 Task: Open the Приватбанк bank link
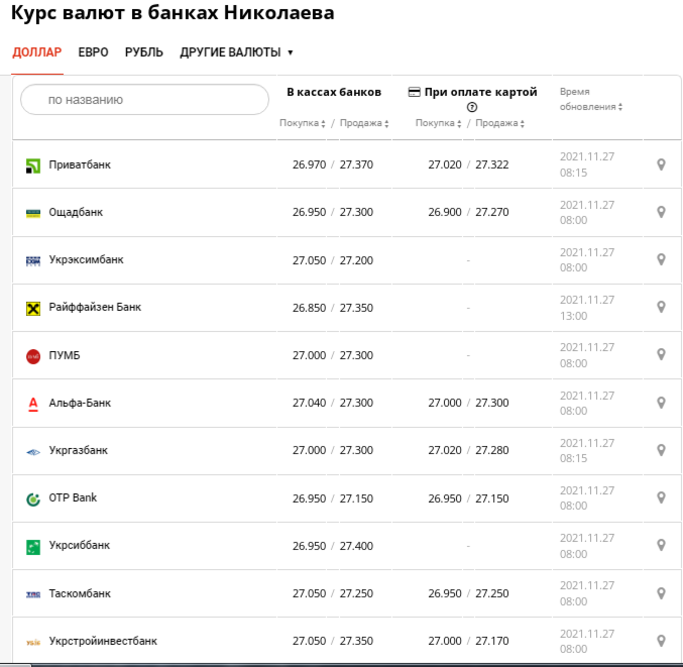(80, 165)
